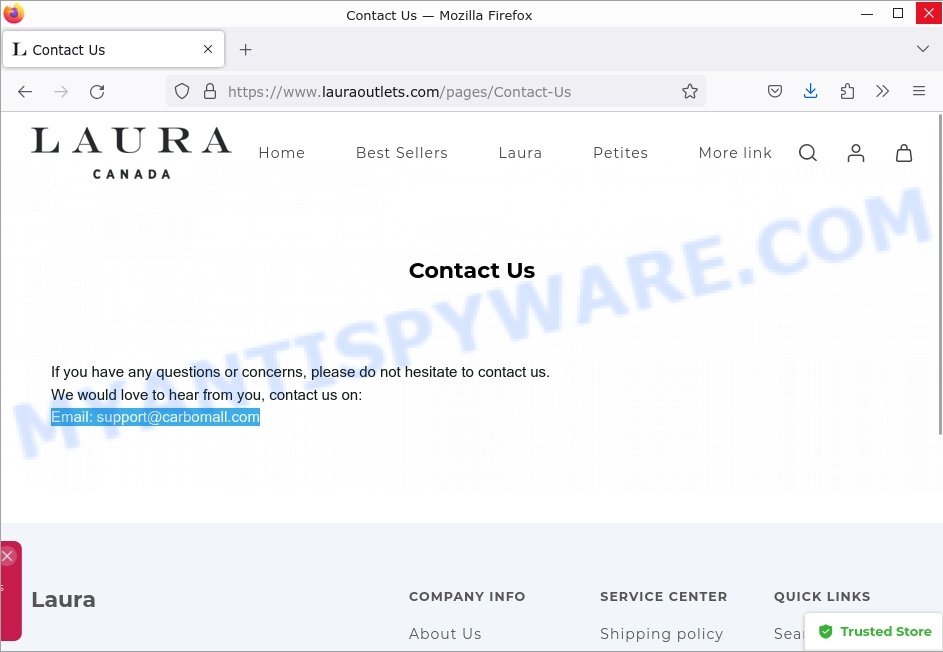Screen dimensions: 943x652
Task: Click the Laura footer brand name
Action: coord(63,600)
